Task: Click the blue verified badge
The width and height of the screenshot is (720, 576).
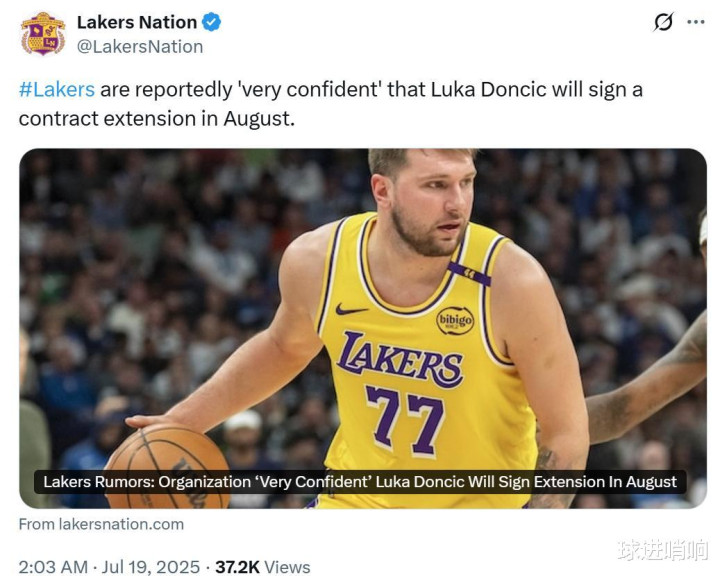Action: tap(211, 22)
